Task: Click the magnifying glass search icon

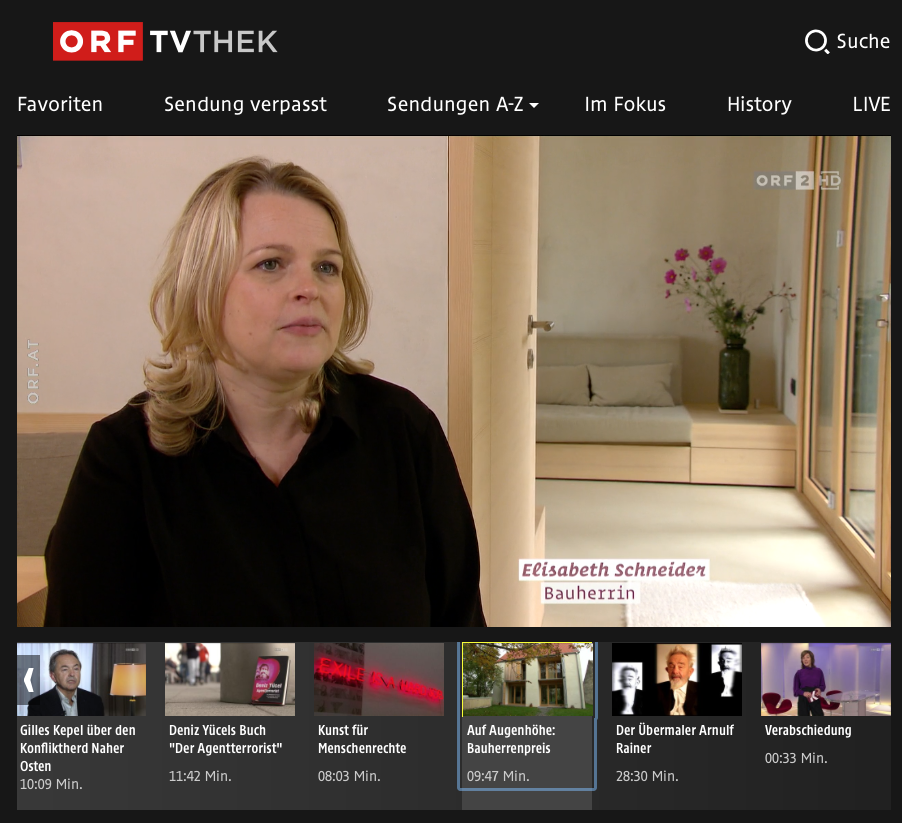Action: click(x=816, y=42)
